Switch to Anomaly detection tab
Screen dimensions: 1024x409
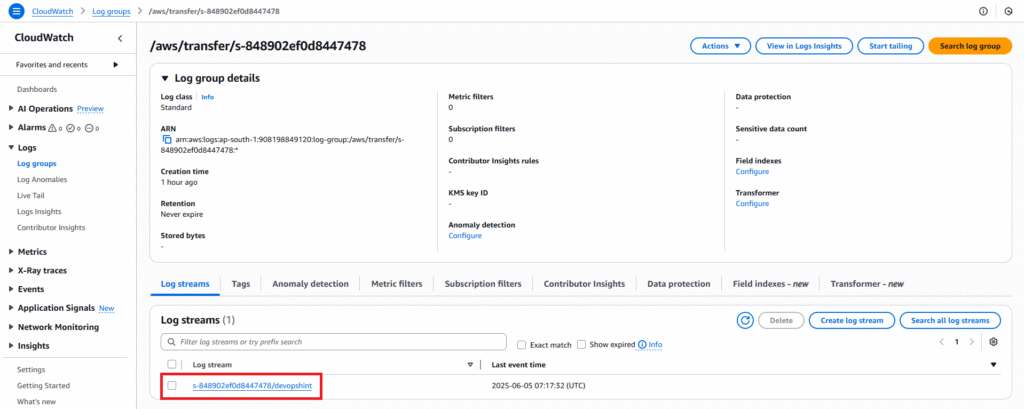(310, 284)
